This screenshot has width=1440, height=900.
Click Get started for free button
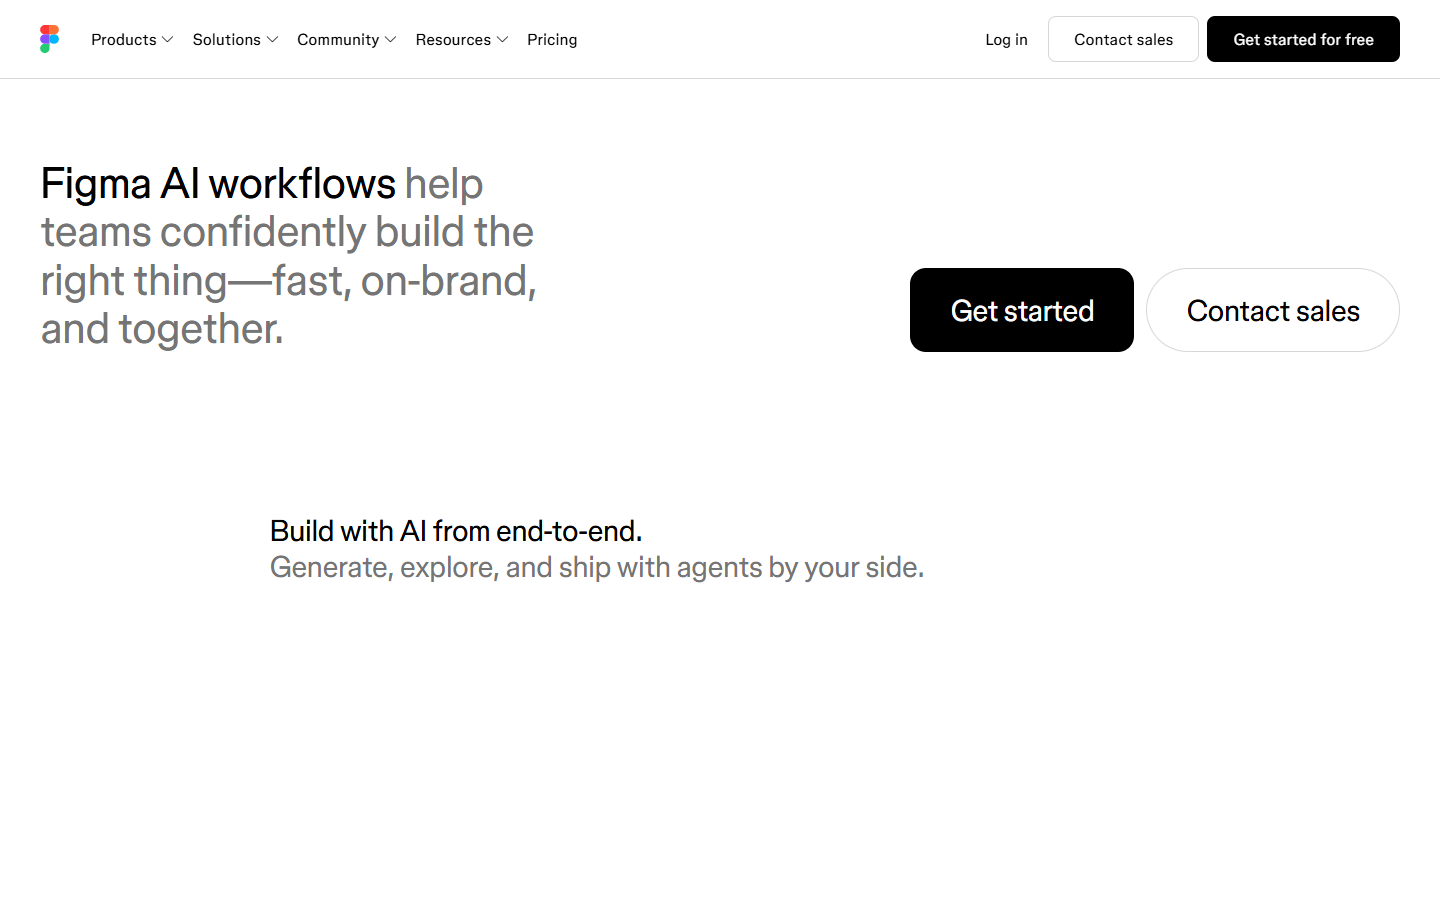click(x=1303, y=39)
